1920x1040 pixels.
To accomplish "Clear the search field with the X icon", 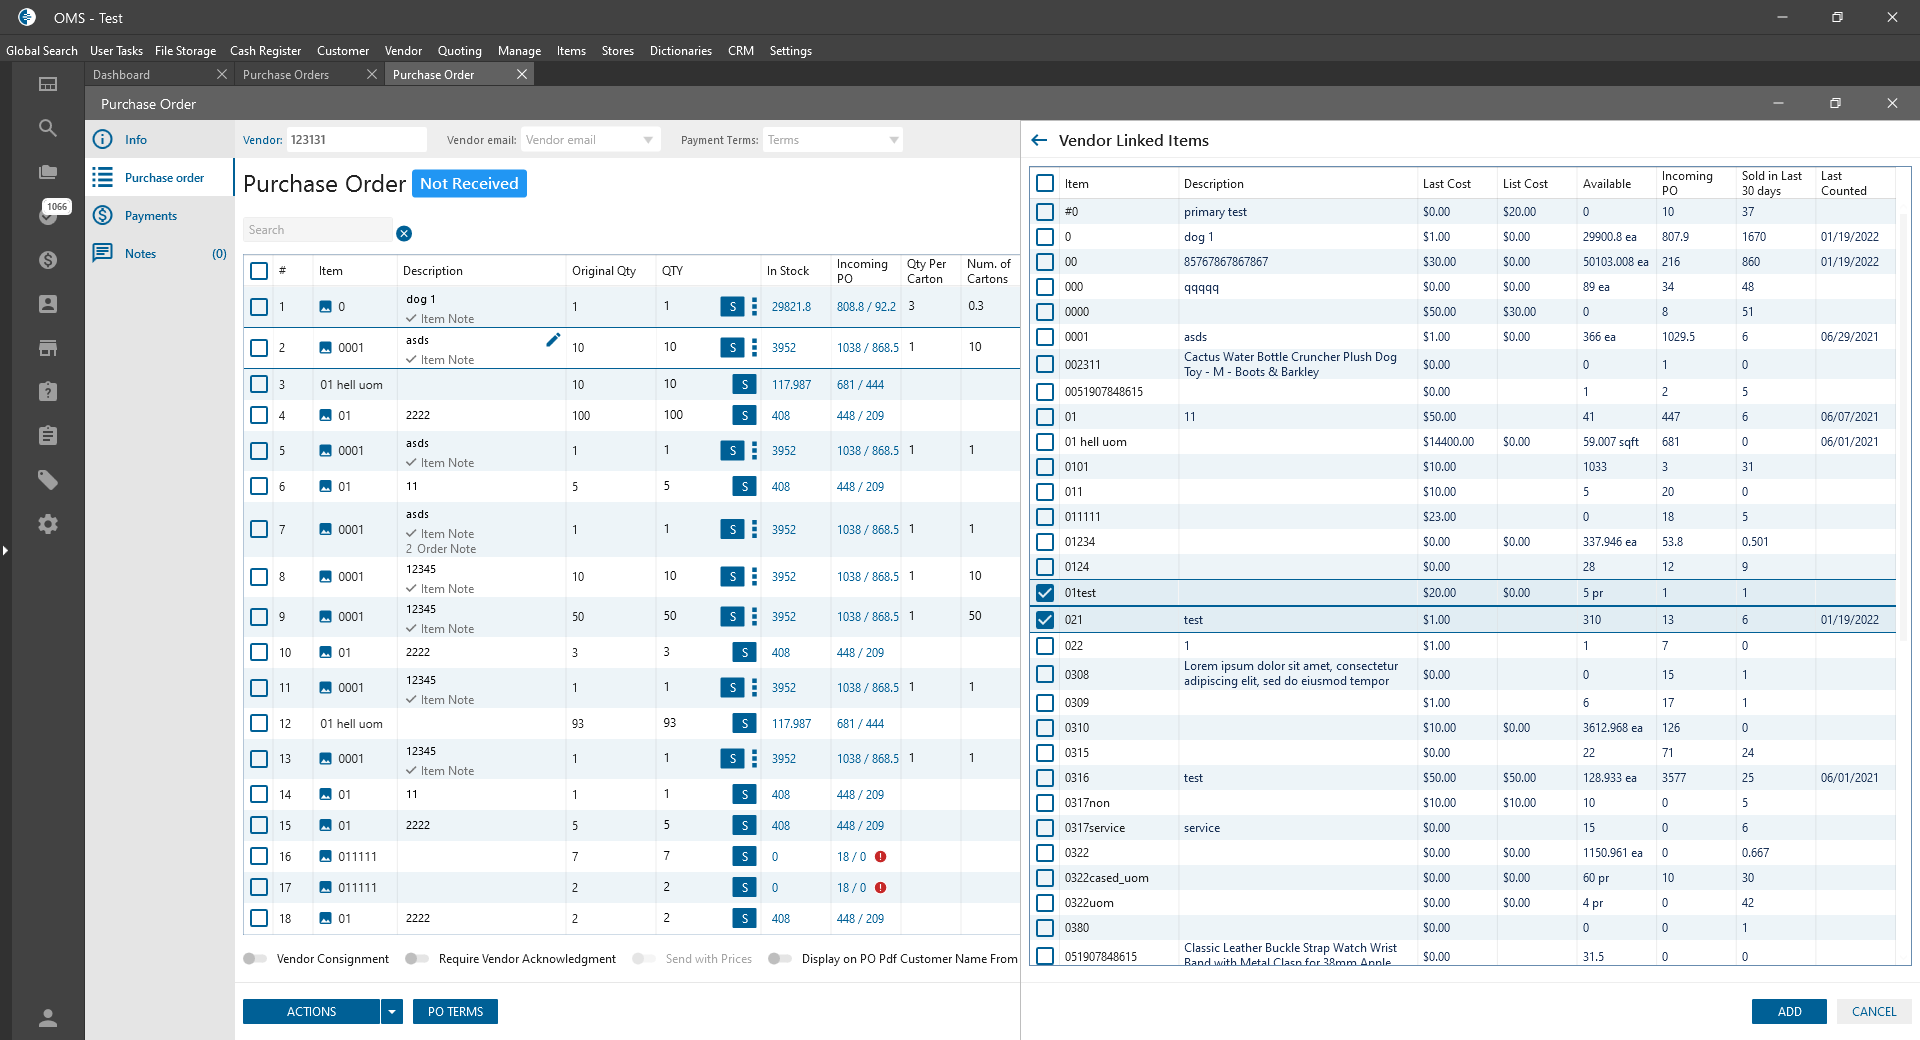I will (x=404, y=234).
